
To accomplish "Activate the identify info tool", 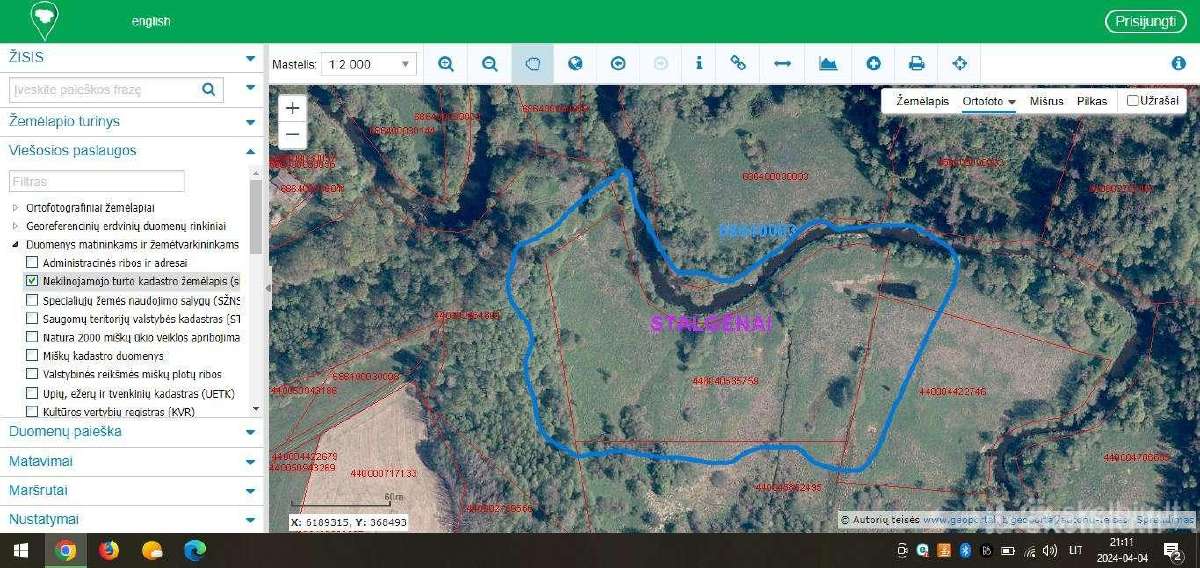I will 699,63.
